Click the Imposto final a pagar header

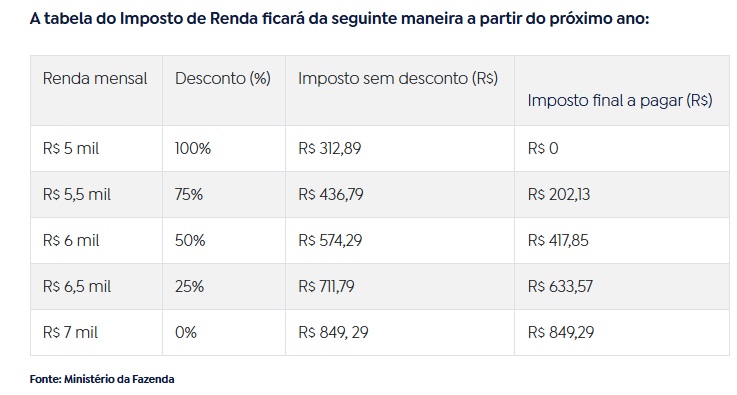point(620,100)
